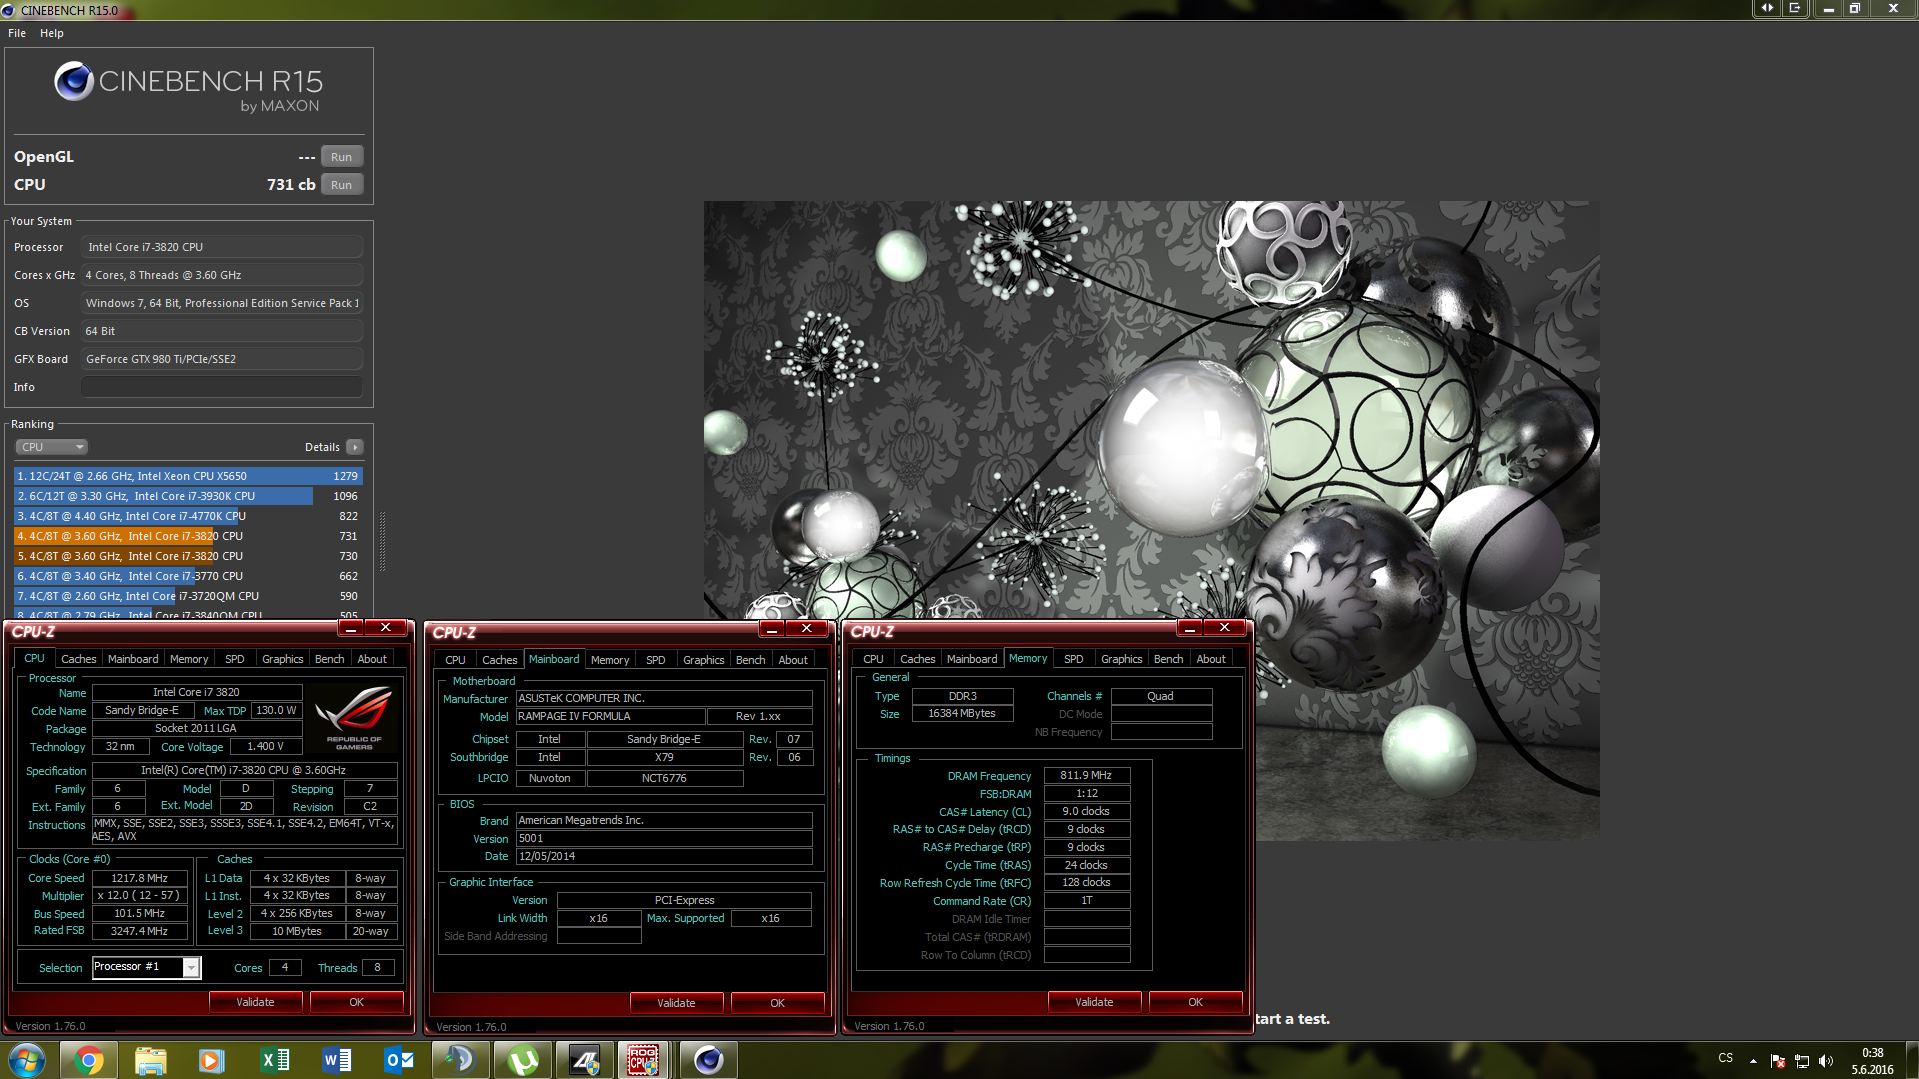The height and width of the screenshot is (1079, 1919).
Task: Open the network tray icon
Action: point(1802,1061)
